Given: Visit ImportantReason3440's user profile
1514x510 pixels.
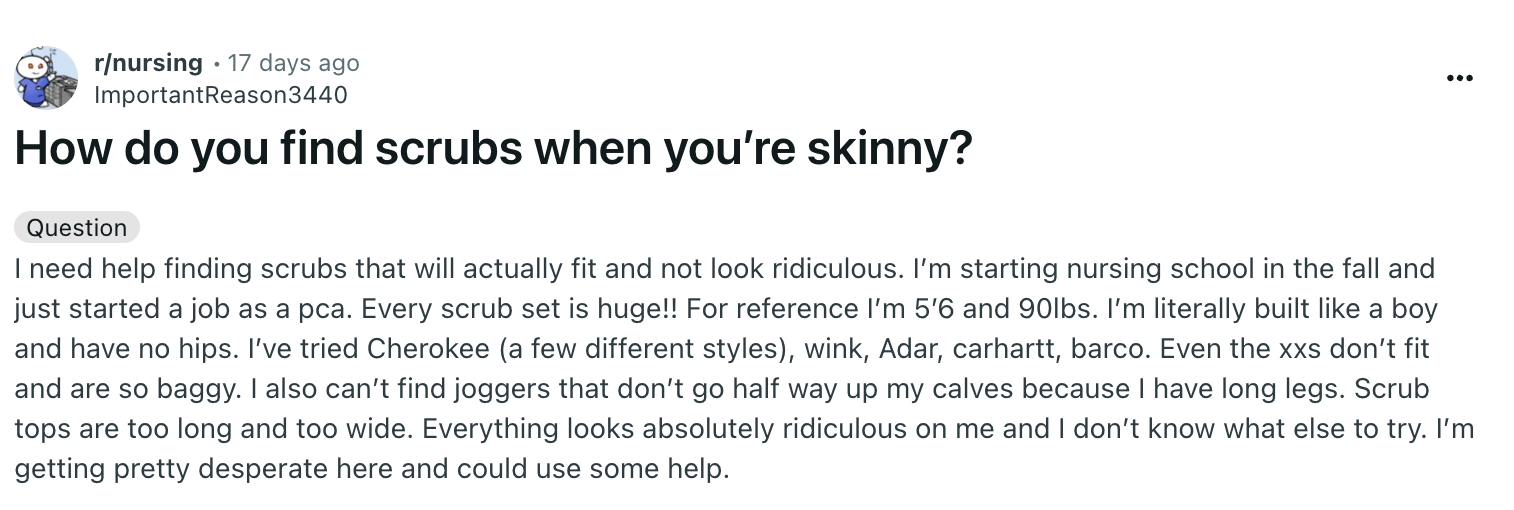Looking at the screenshot, I should click(x=220, y=95).
